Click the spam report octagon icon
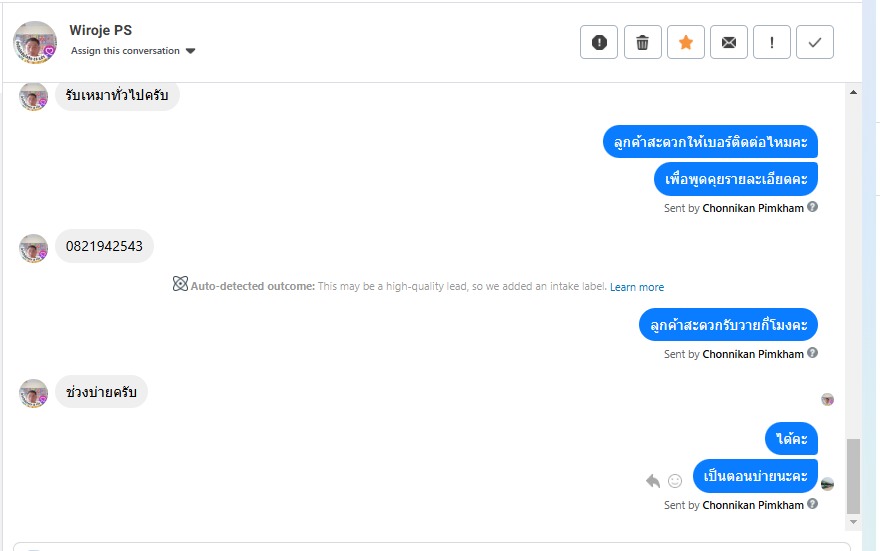 [x=599, y=42]
